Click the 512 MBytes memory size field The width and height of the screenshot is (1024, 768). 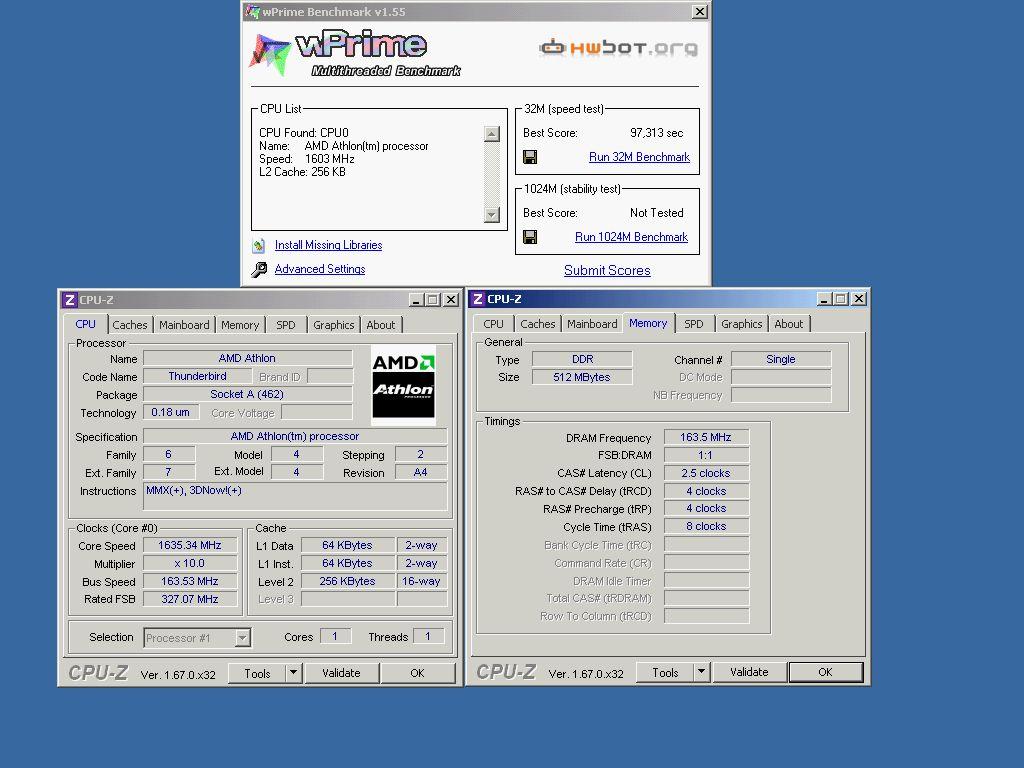(582, 377)
